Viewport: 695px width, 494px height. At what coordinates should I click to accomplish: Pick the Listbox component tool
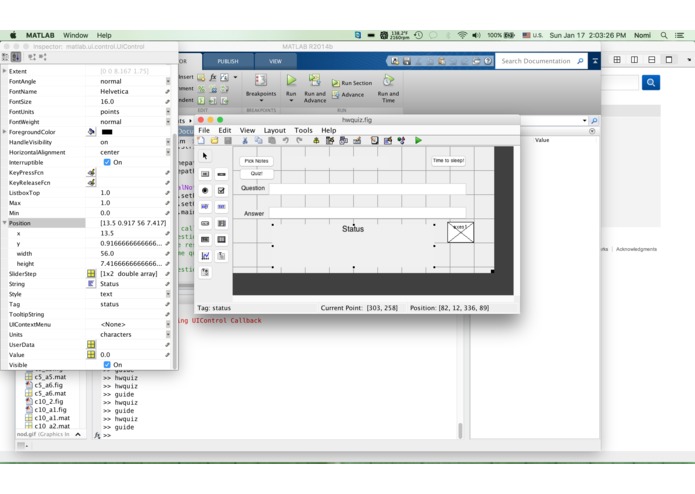point(222,223)
